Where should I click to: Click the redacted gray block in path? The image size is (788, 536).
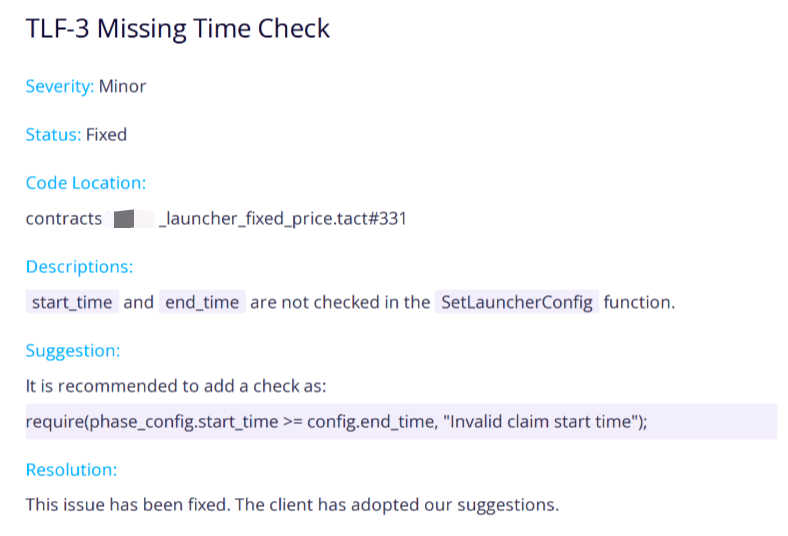point(125,218)
